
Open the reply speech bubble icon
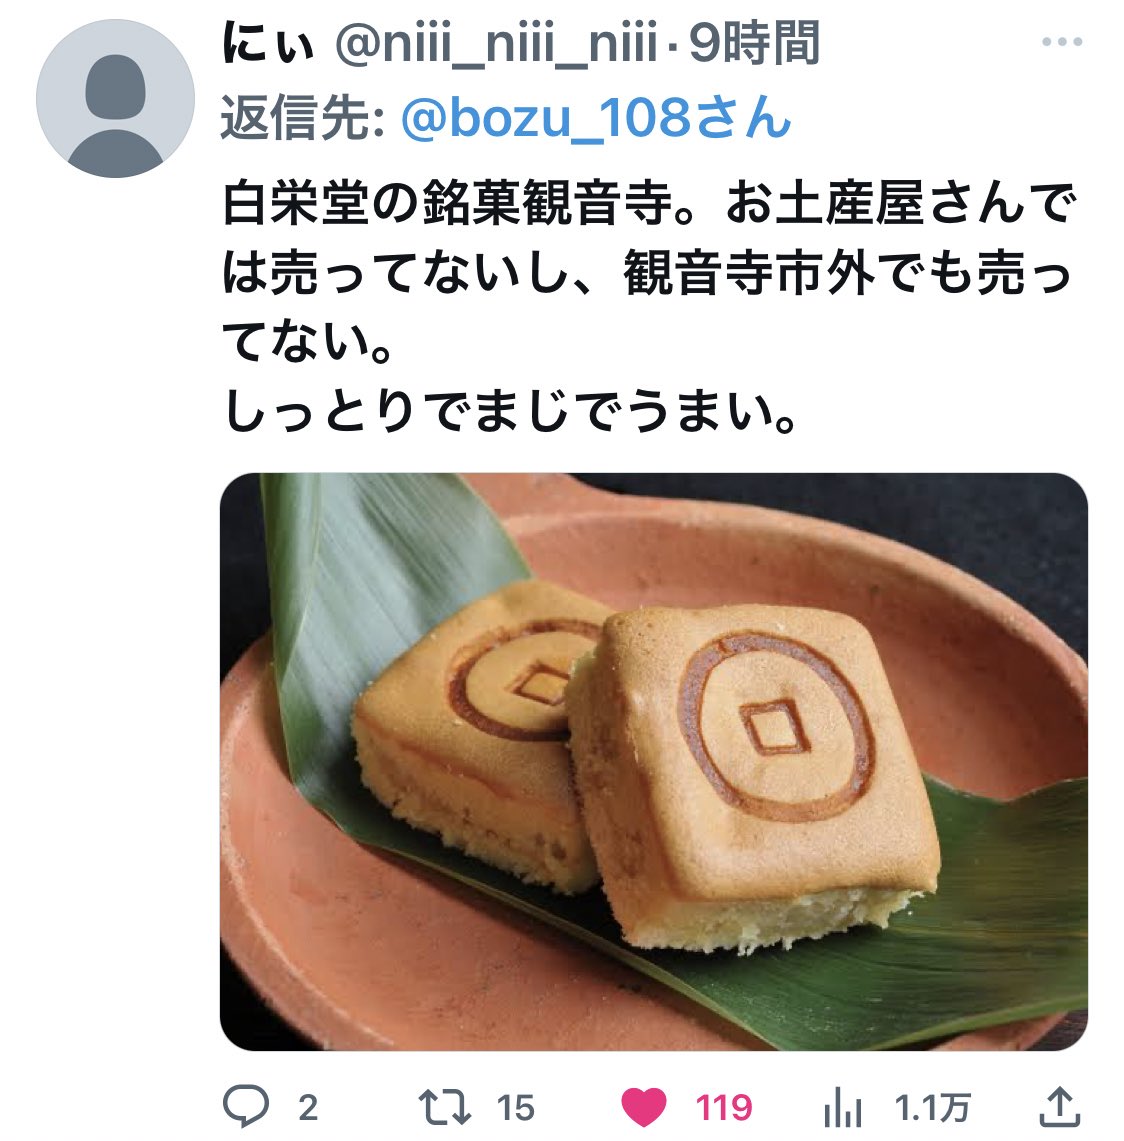(x=245, y=1106)
